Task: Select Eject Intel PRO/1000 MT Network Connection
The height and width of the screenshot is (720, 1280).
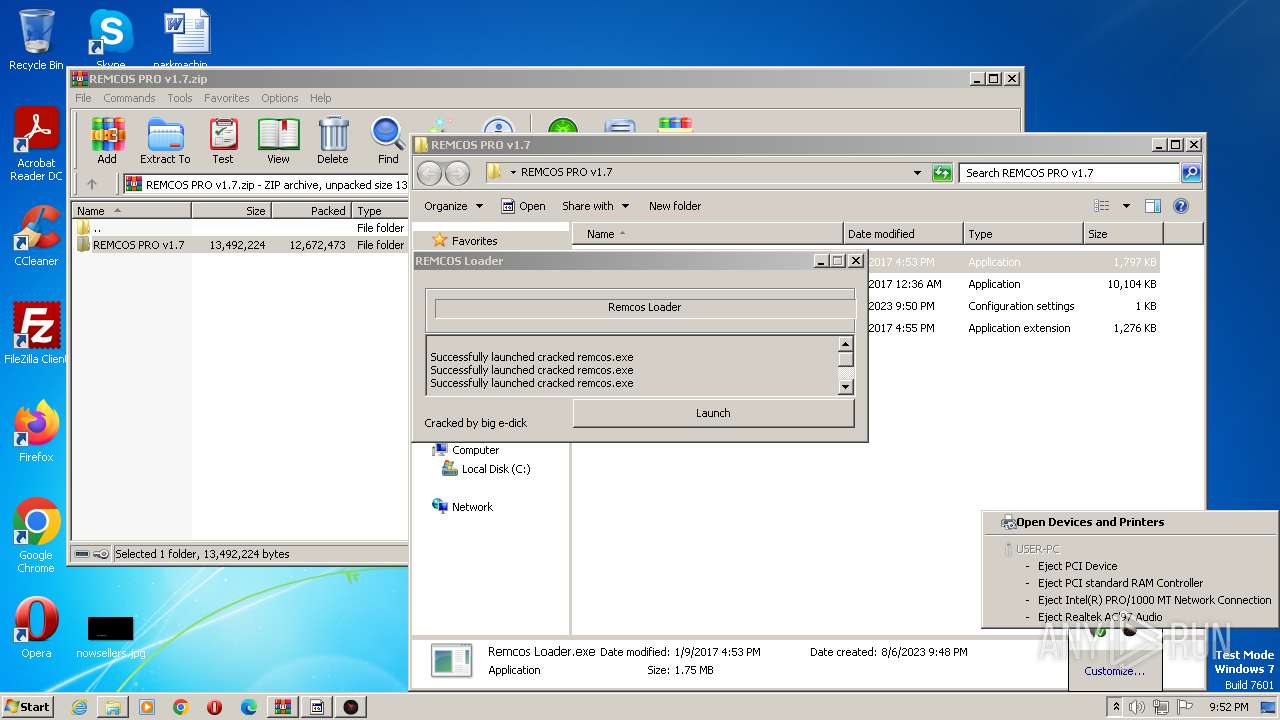Action: coord(1154,600)
